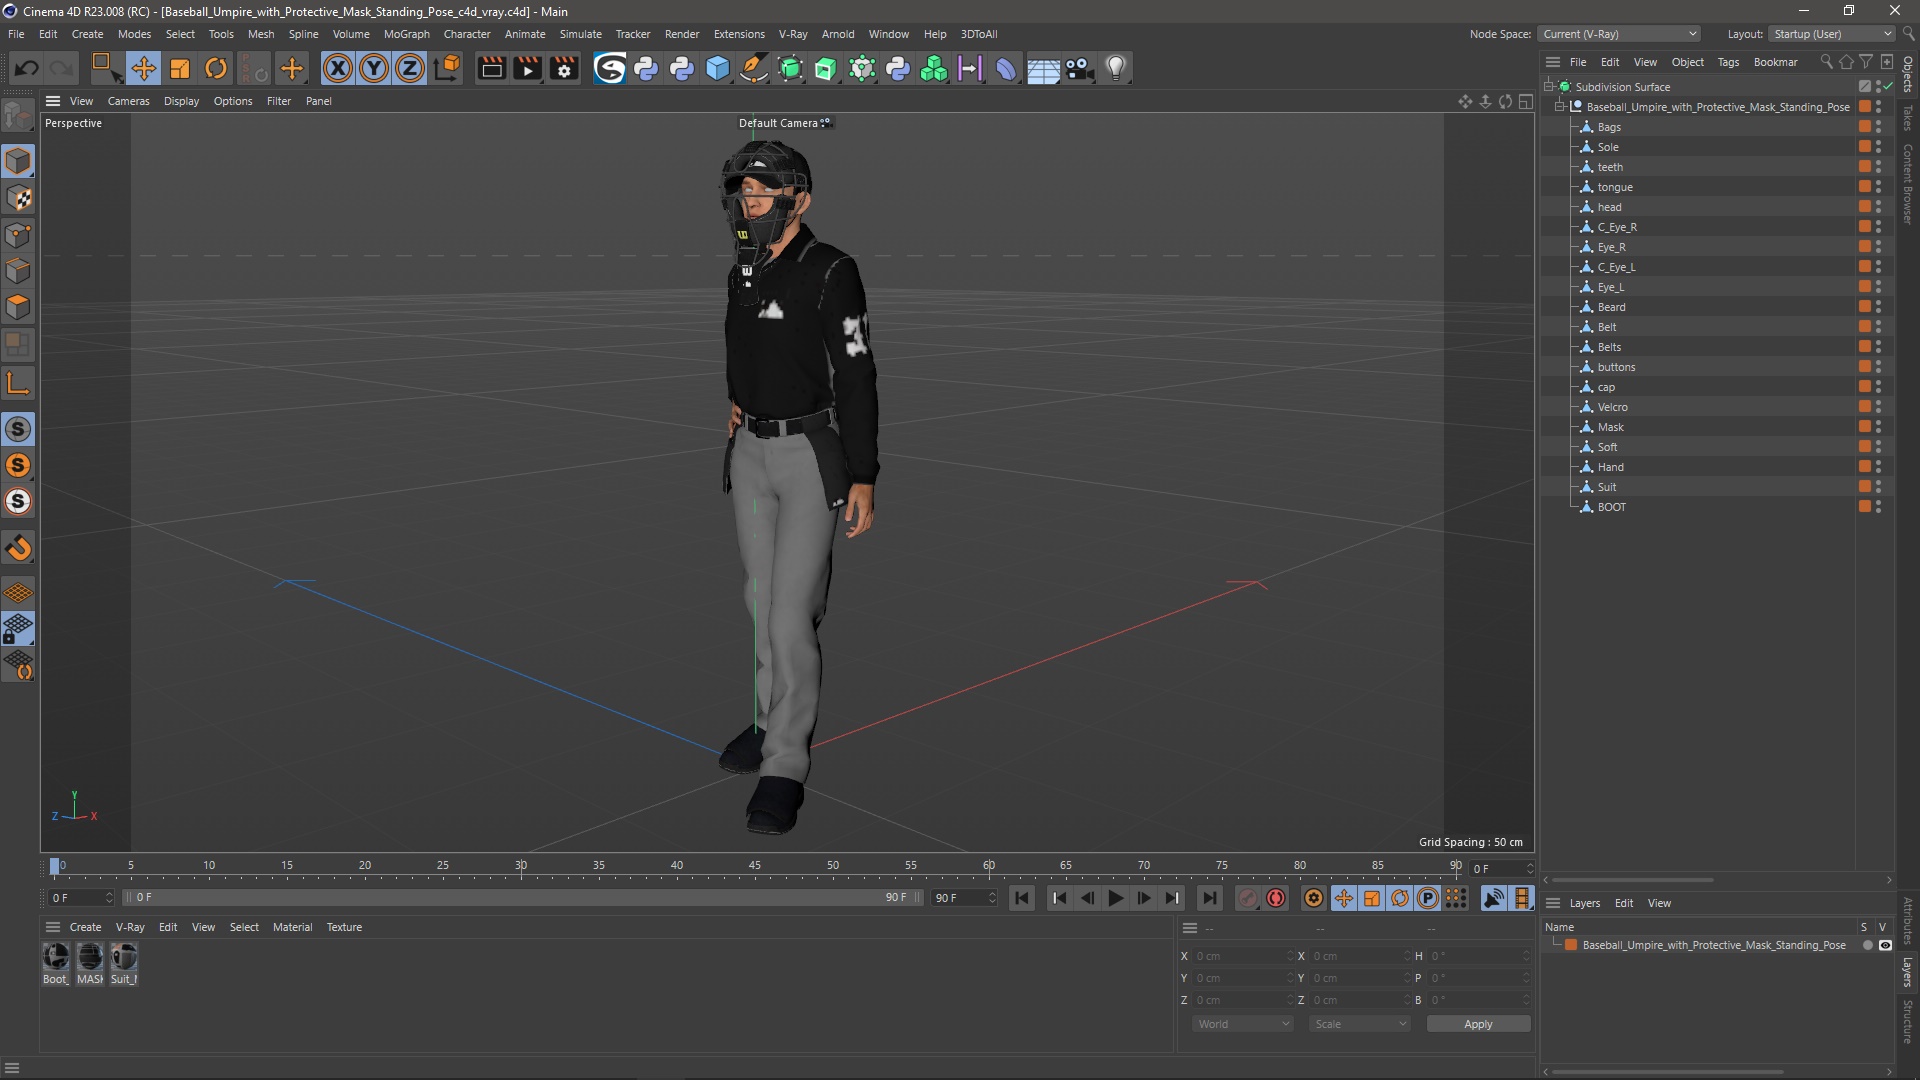Click the Live Selection tool icon

104,67
